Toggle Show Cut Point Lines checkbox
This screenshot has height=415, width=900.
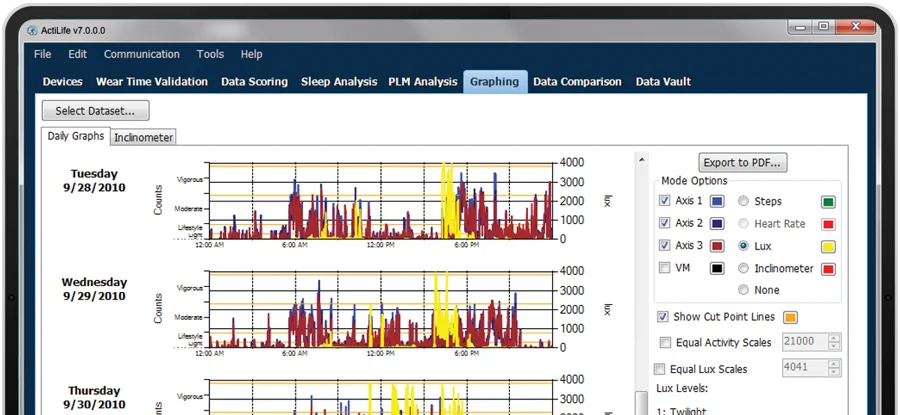click(663, 317)
